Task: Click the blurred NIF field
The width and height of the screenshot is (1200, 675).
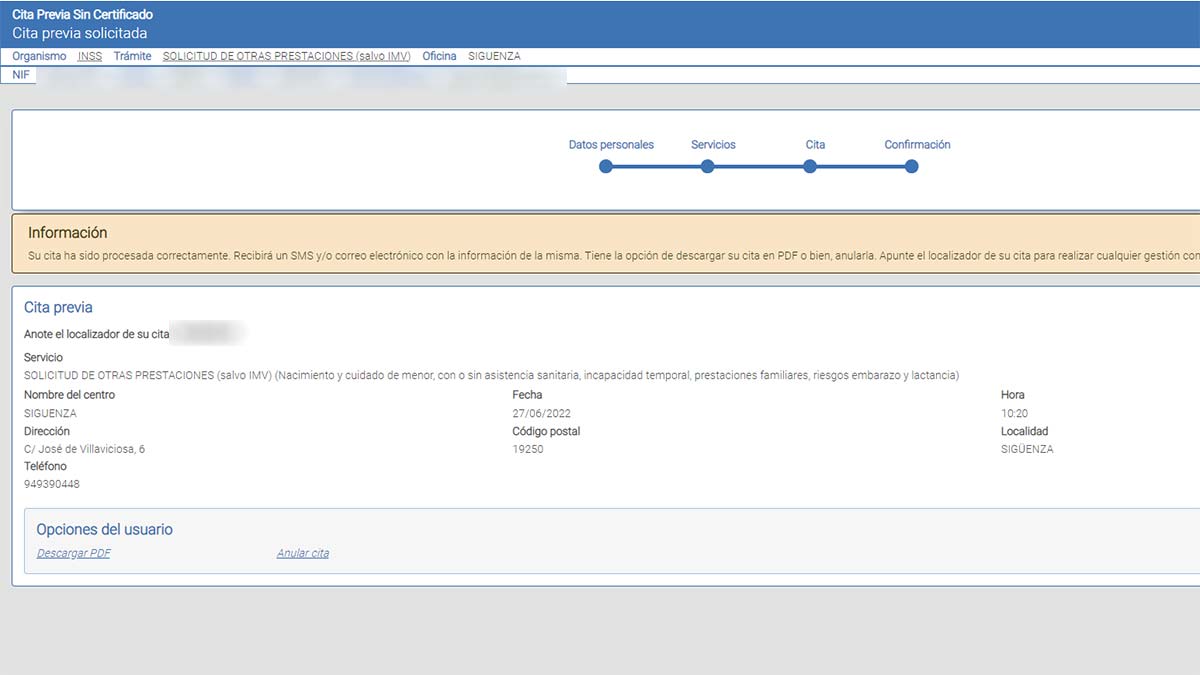Action: (x=300, y=76)
